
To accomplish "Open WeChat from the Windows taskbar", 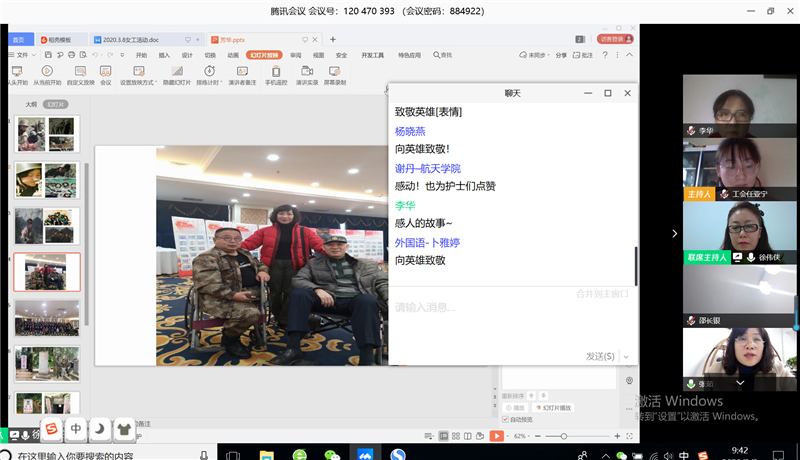I will click(332, 454).
